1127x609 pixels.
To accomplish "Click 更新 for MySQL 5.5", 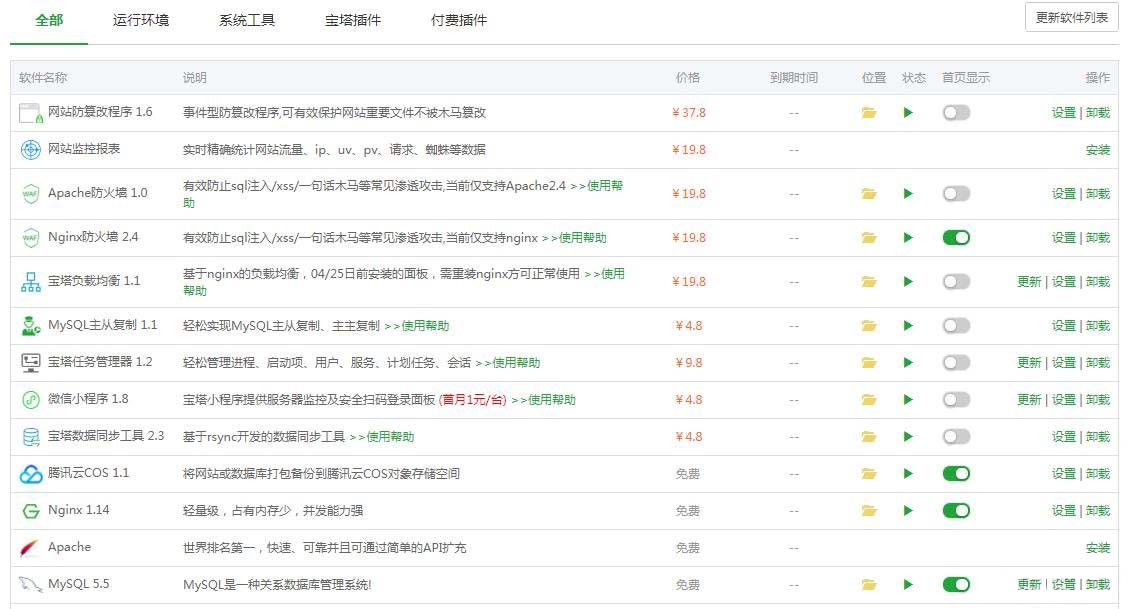I will (x=1029, y=585).
